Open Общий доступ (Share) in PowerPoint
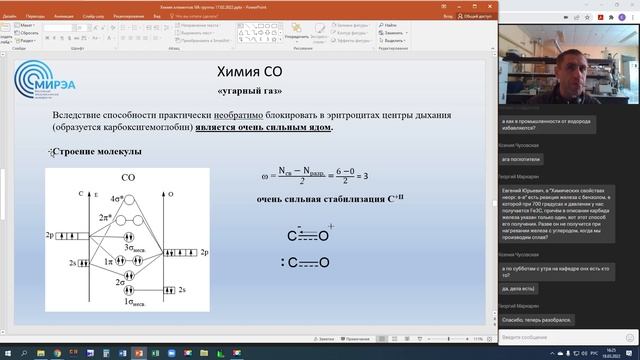The image size is (640, 360). tap(475, 16)
